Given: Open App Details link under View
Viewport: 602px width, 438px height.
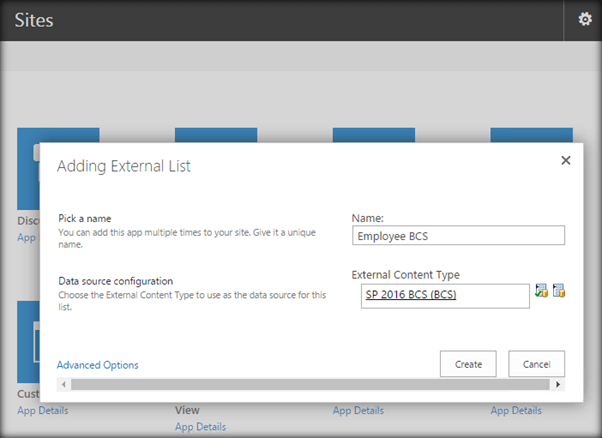Looking at the screenshot, I should point(200,427).
